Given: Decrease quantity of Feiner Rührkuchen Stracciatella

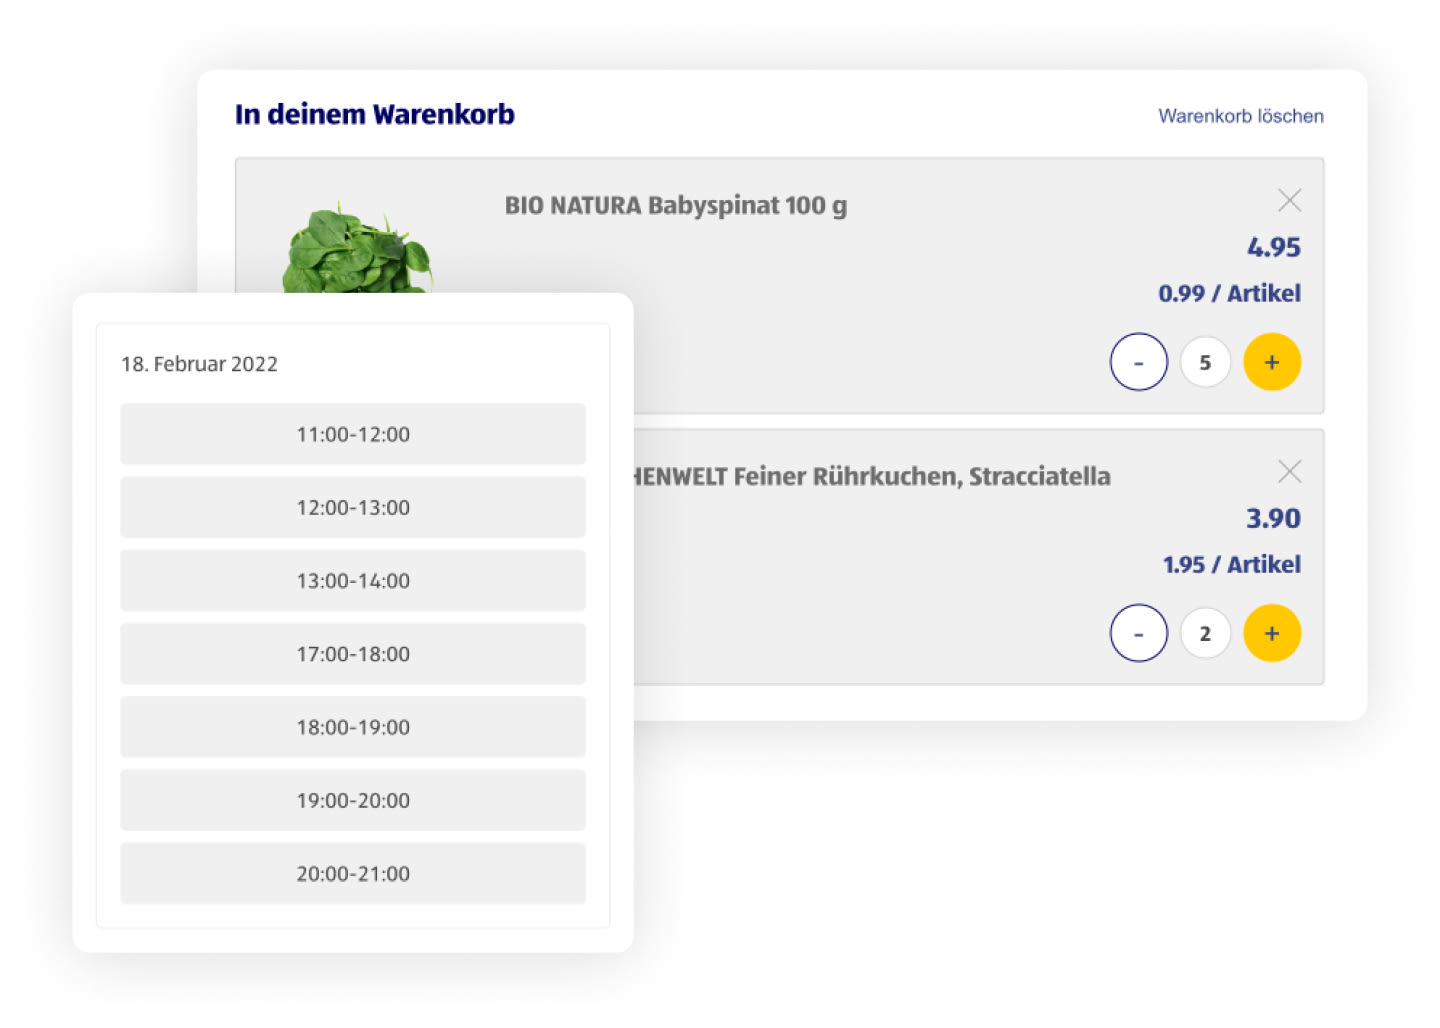Looking at the screenshot, I should (1138, 633).
